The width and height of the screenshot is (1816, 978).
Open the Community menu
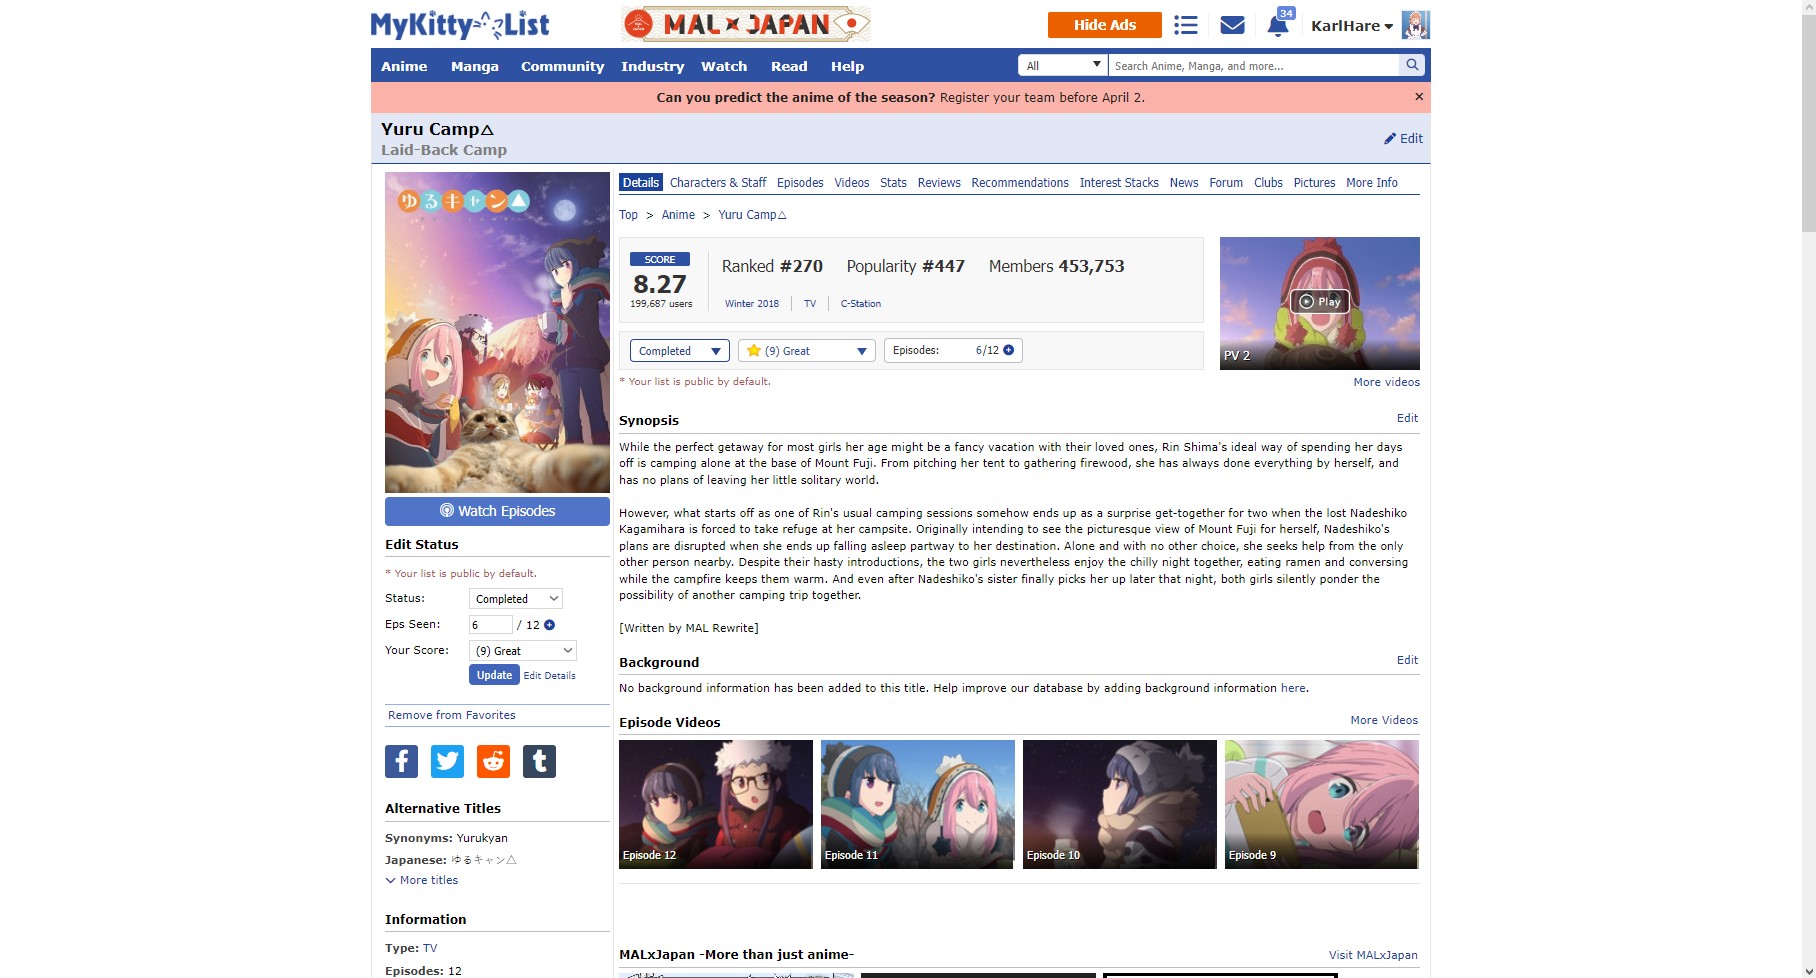pyautogui.click(x=562, y=66)
